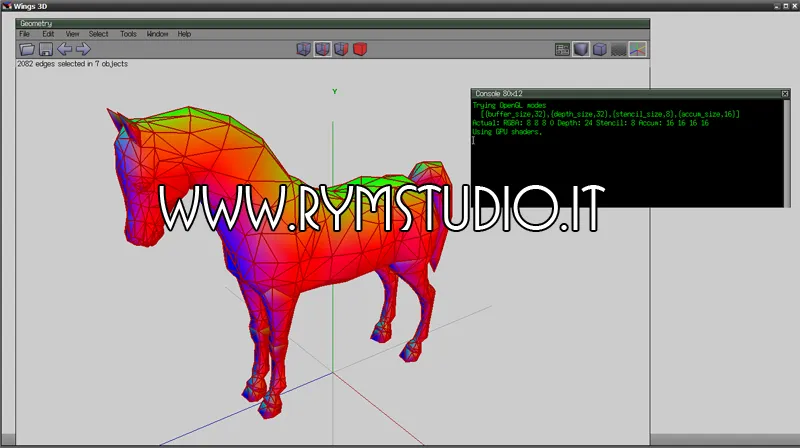
Task: Open the Tools menu
Action: coord(128,34)
